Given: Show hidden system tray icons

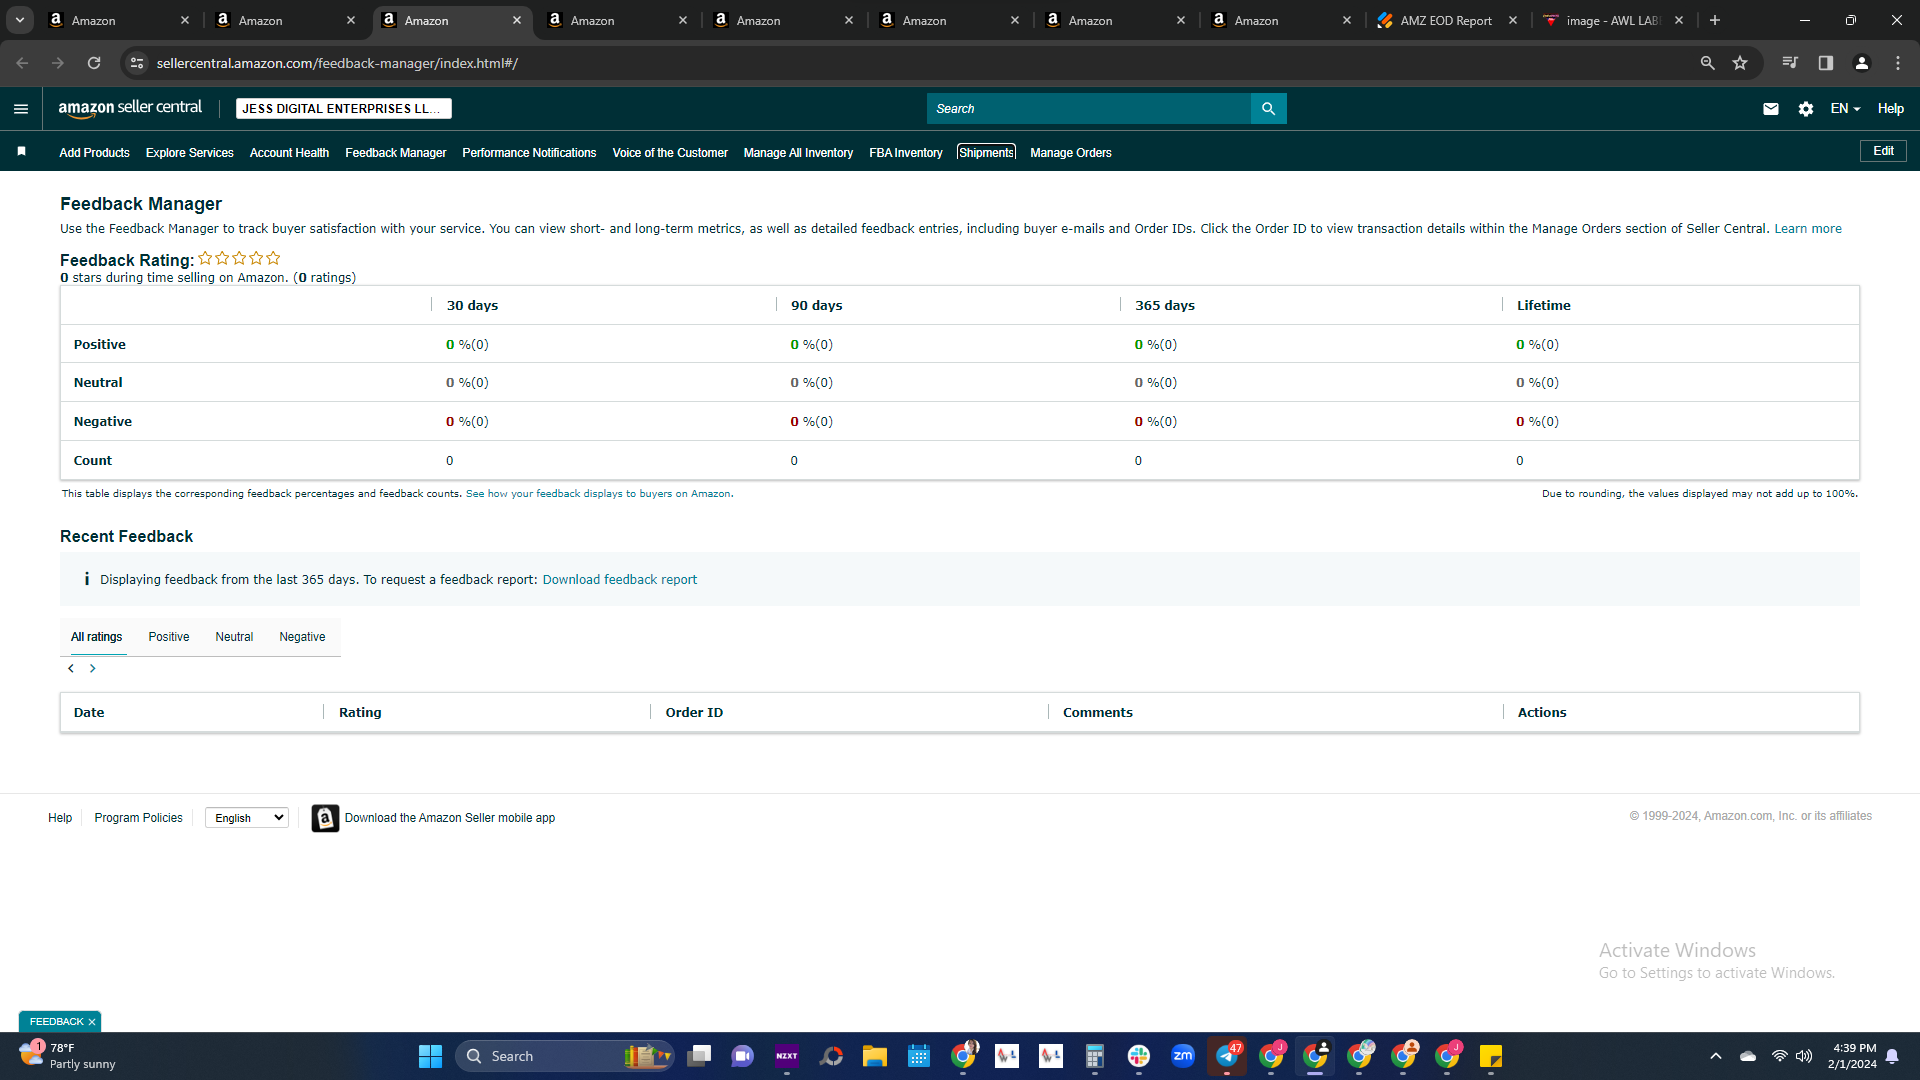Looking at the screenshot, I should tap(1716, 1056).
